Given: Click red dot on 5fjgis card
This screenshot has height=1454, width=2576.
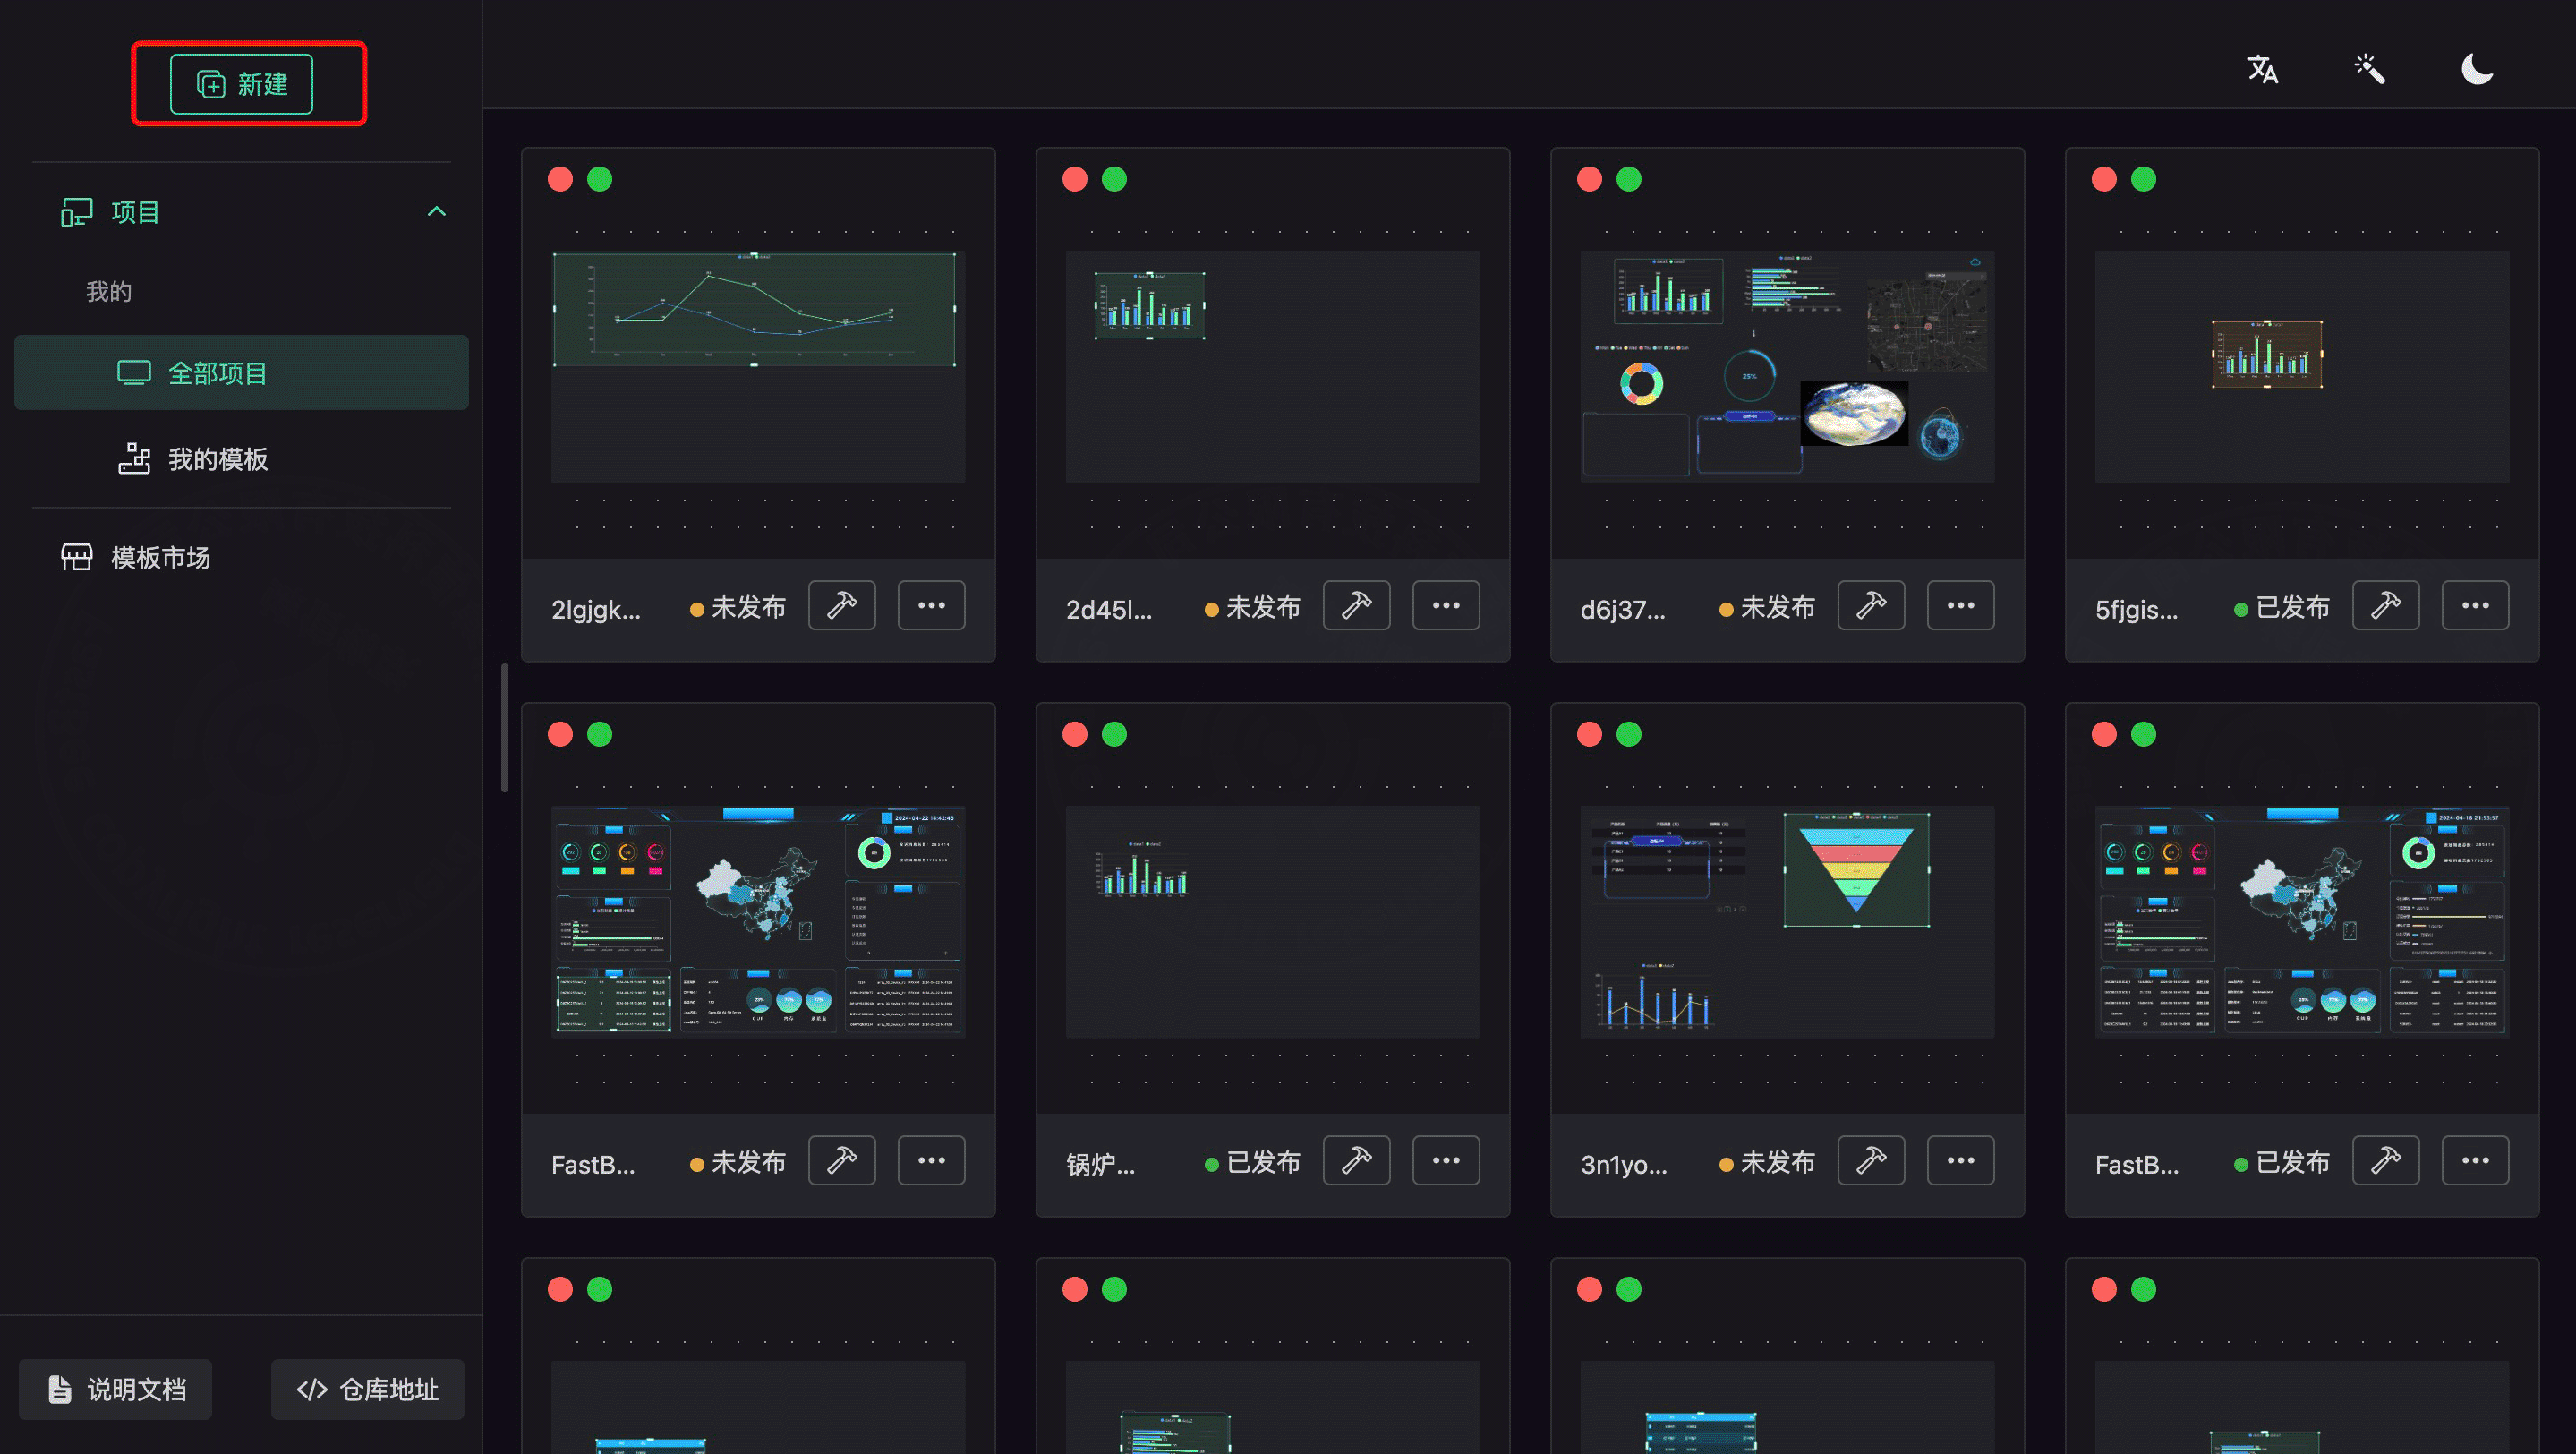Looking at the screenshot, I should (2104, 179).
